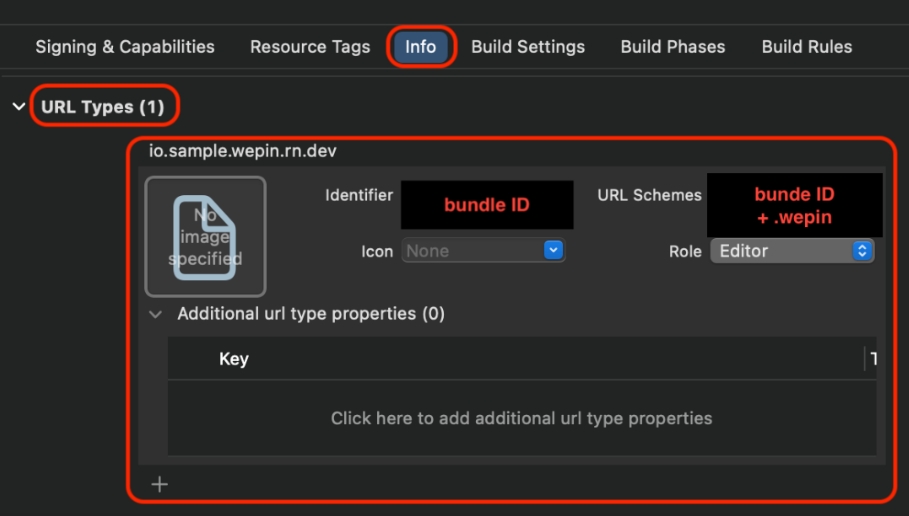Switch to the Build Phases tab
Screen dimensions: 909x516
(673, 47)
